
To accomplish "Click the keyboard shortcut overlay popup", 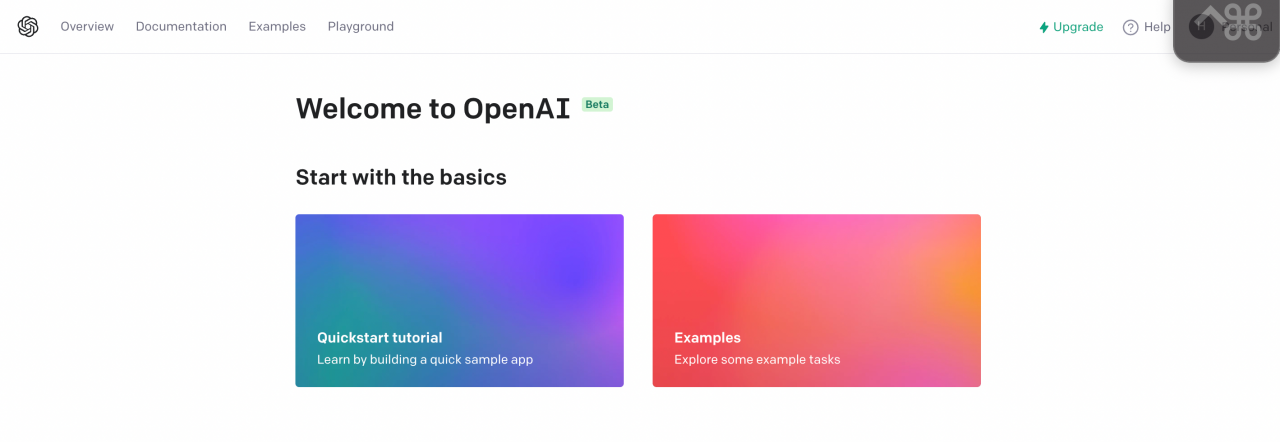I will tap(1227, 30).
